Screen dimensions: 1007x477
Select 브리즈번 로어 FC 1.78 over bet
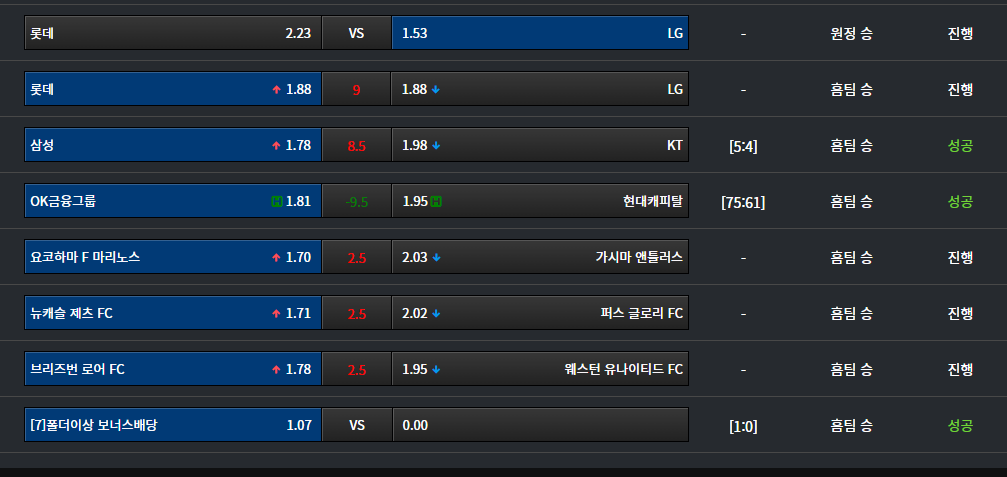(173, 369)
